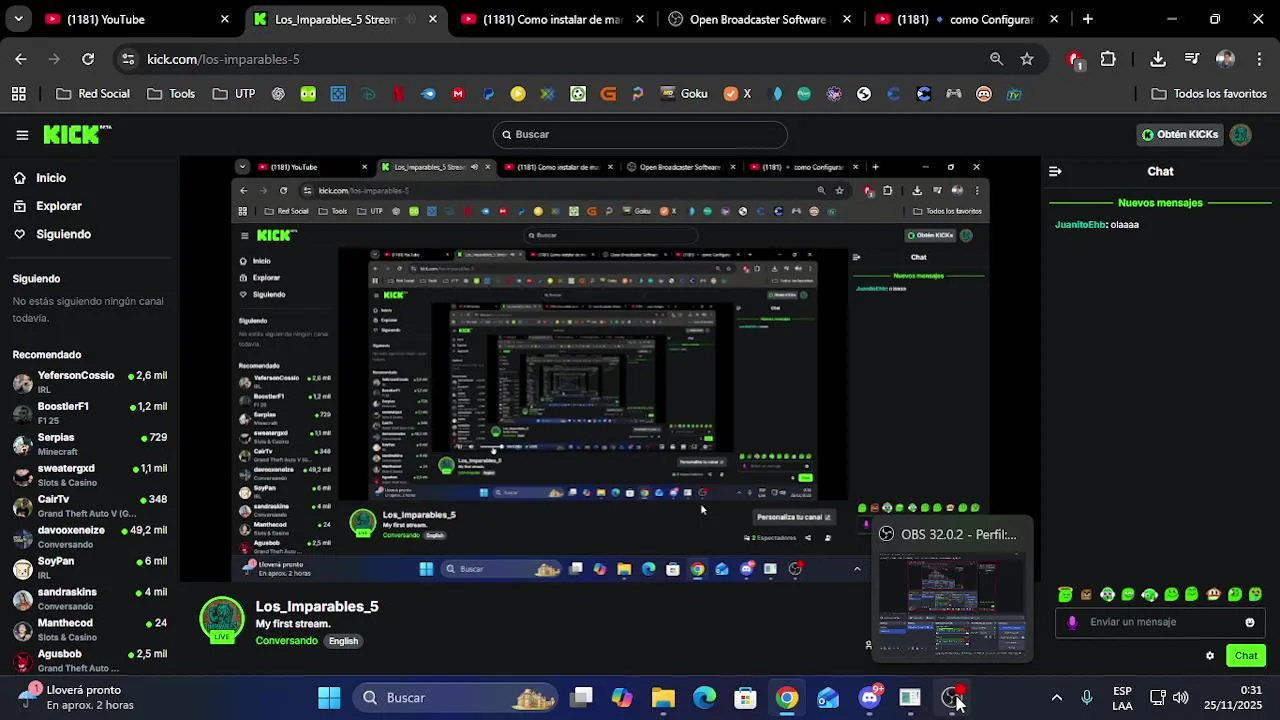
Task: Open the OBS Studio taskbar icon
Action: tap(951, 698)
